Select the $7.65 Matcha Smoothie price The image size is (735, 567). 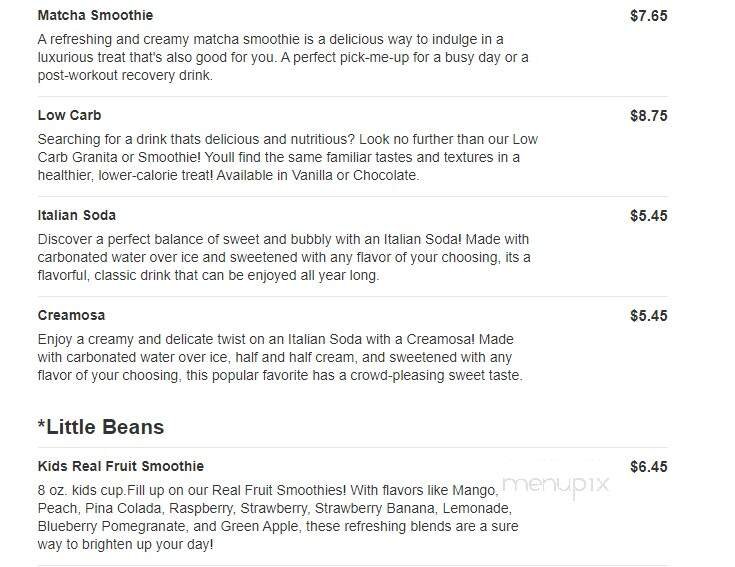(x=648, y=16)
